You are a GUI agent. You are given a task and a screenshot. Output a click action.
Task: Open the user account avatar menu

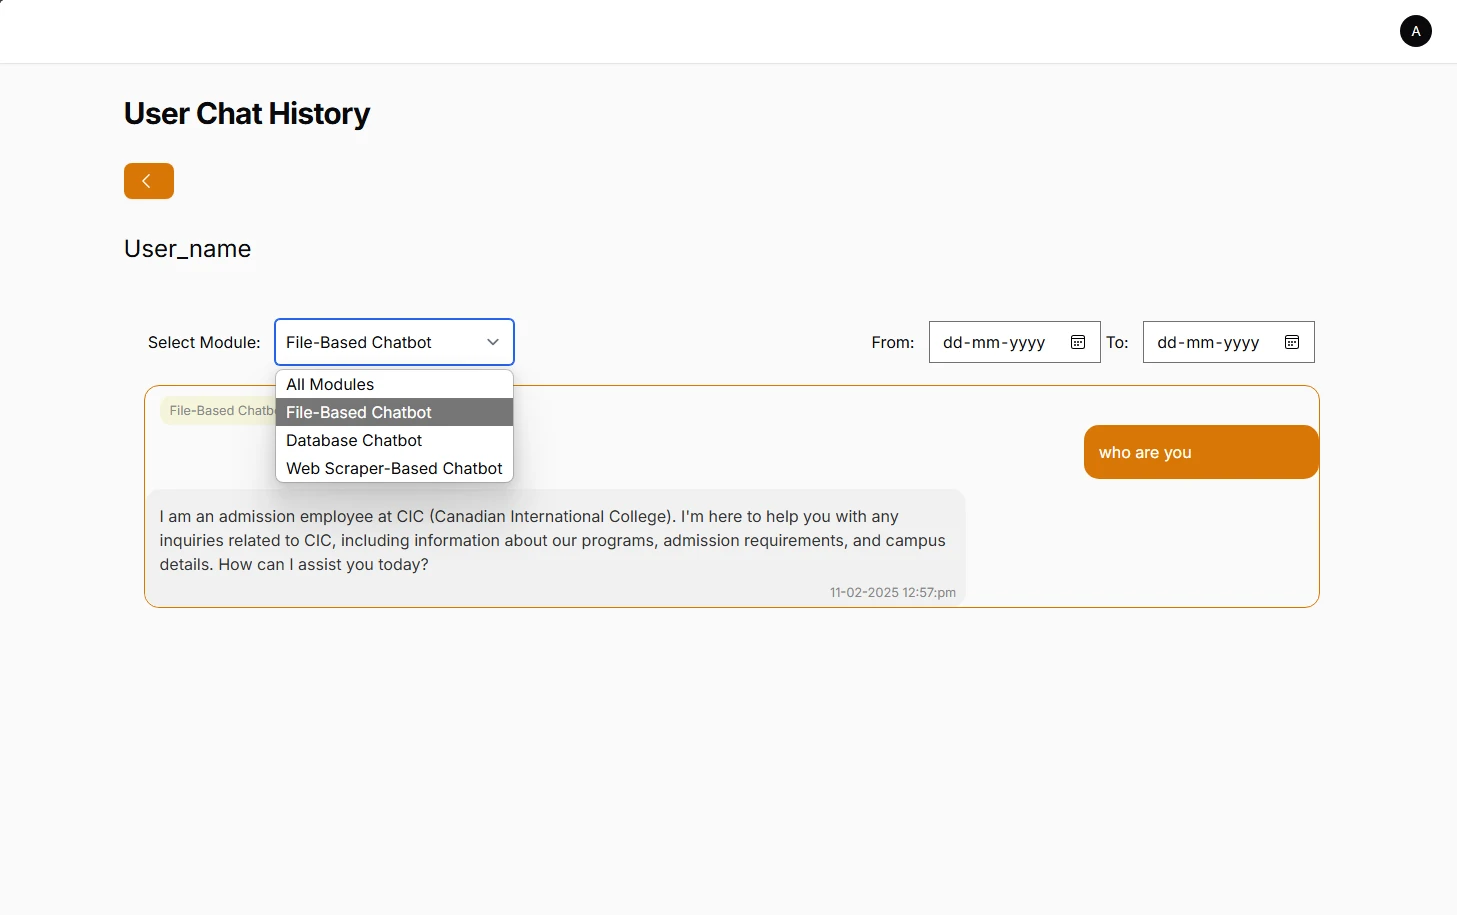point(1415,31)
